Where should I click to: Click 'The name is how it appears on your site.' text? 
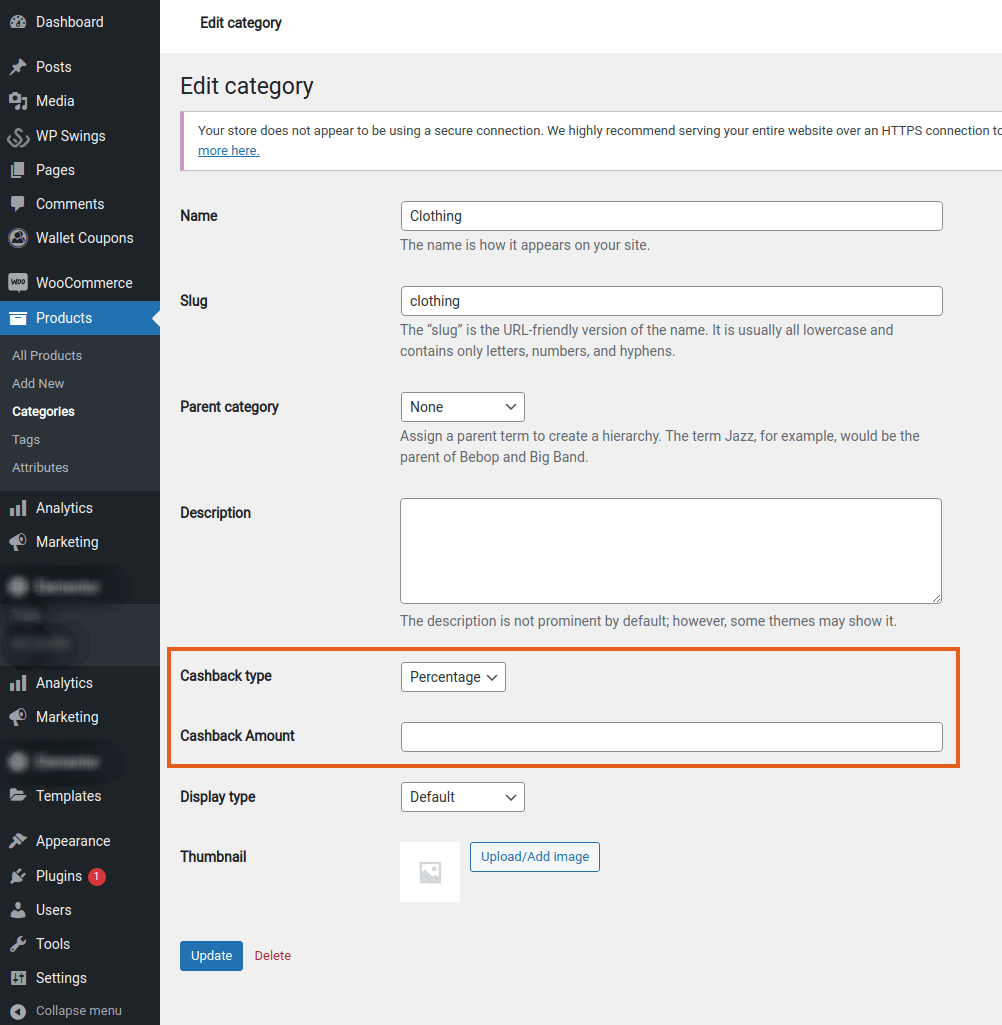tap(525, 245)
